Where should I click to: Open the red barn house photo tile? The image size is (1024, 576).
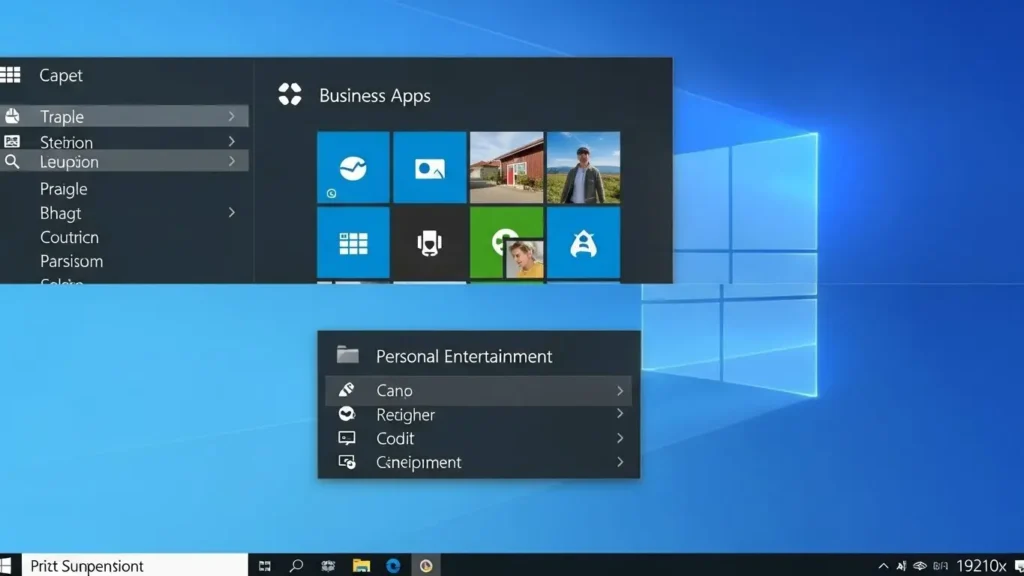tap(506, 168)
